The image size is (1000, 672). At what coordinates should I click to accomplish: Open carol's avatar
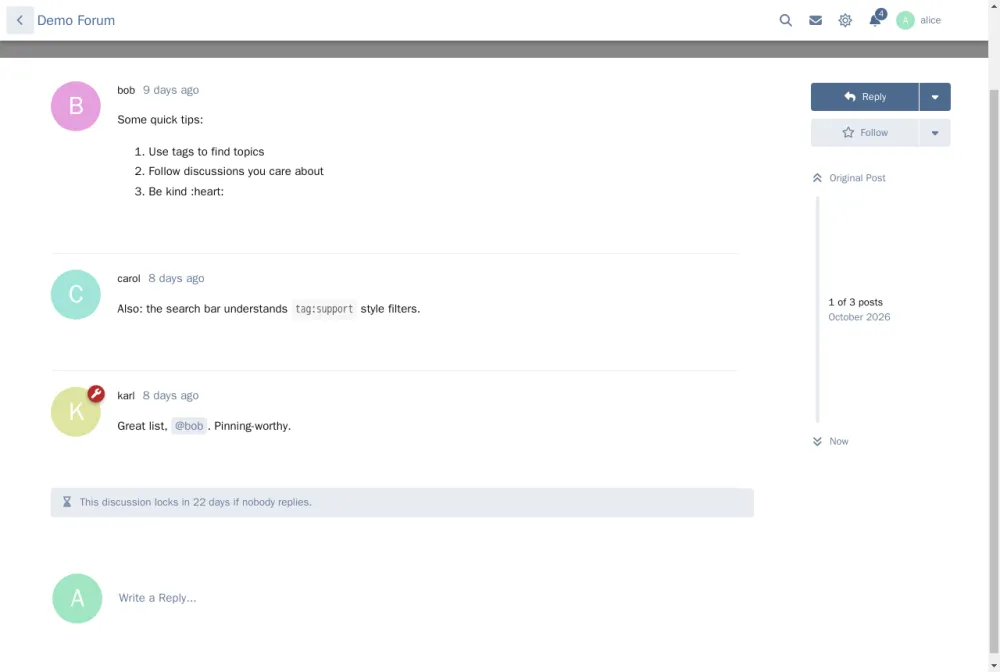tap(76, 295)
